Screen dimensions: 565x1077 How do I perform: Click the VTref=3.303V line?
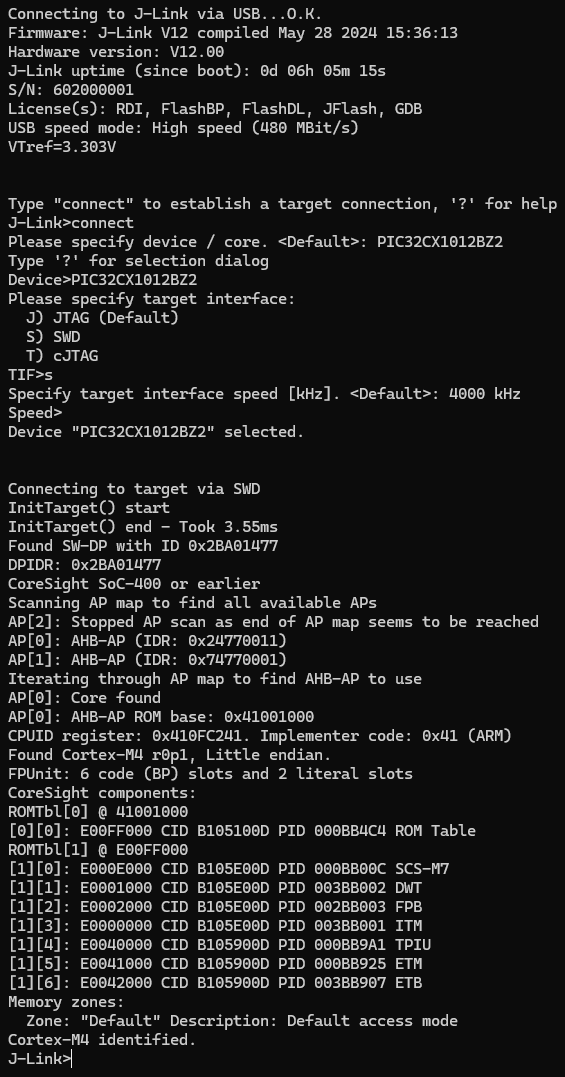point(62,146)
